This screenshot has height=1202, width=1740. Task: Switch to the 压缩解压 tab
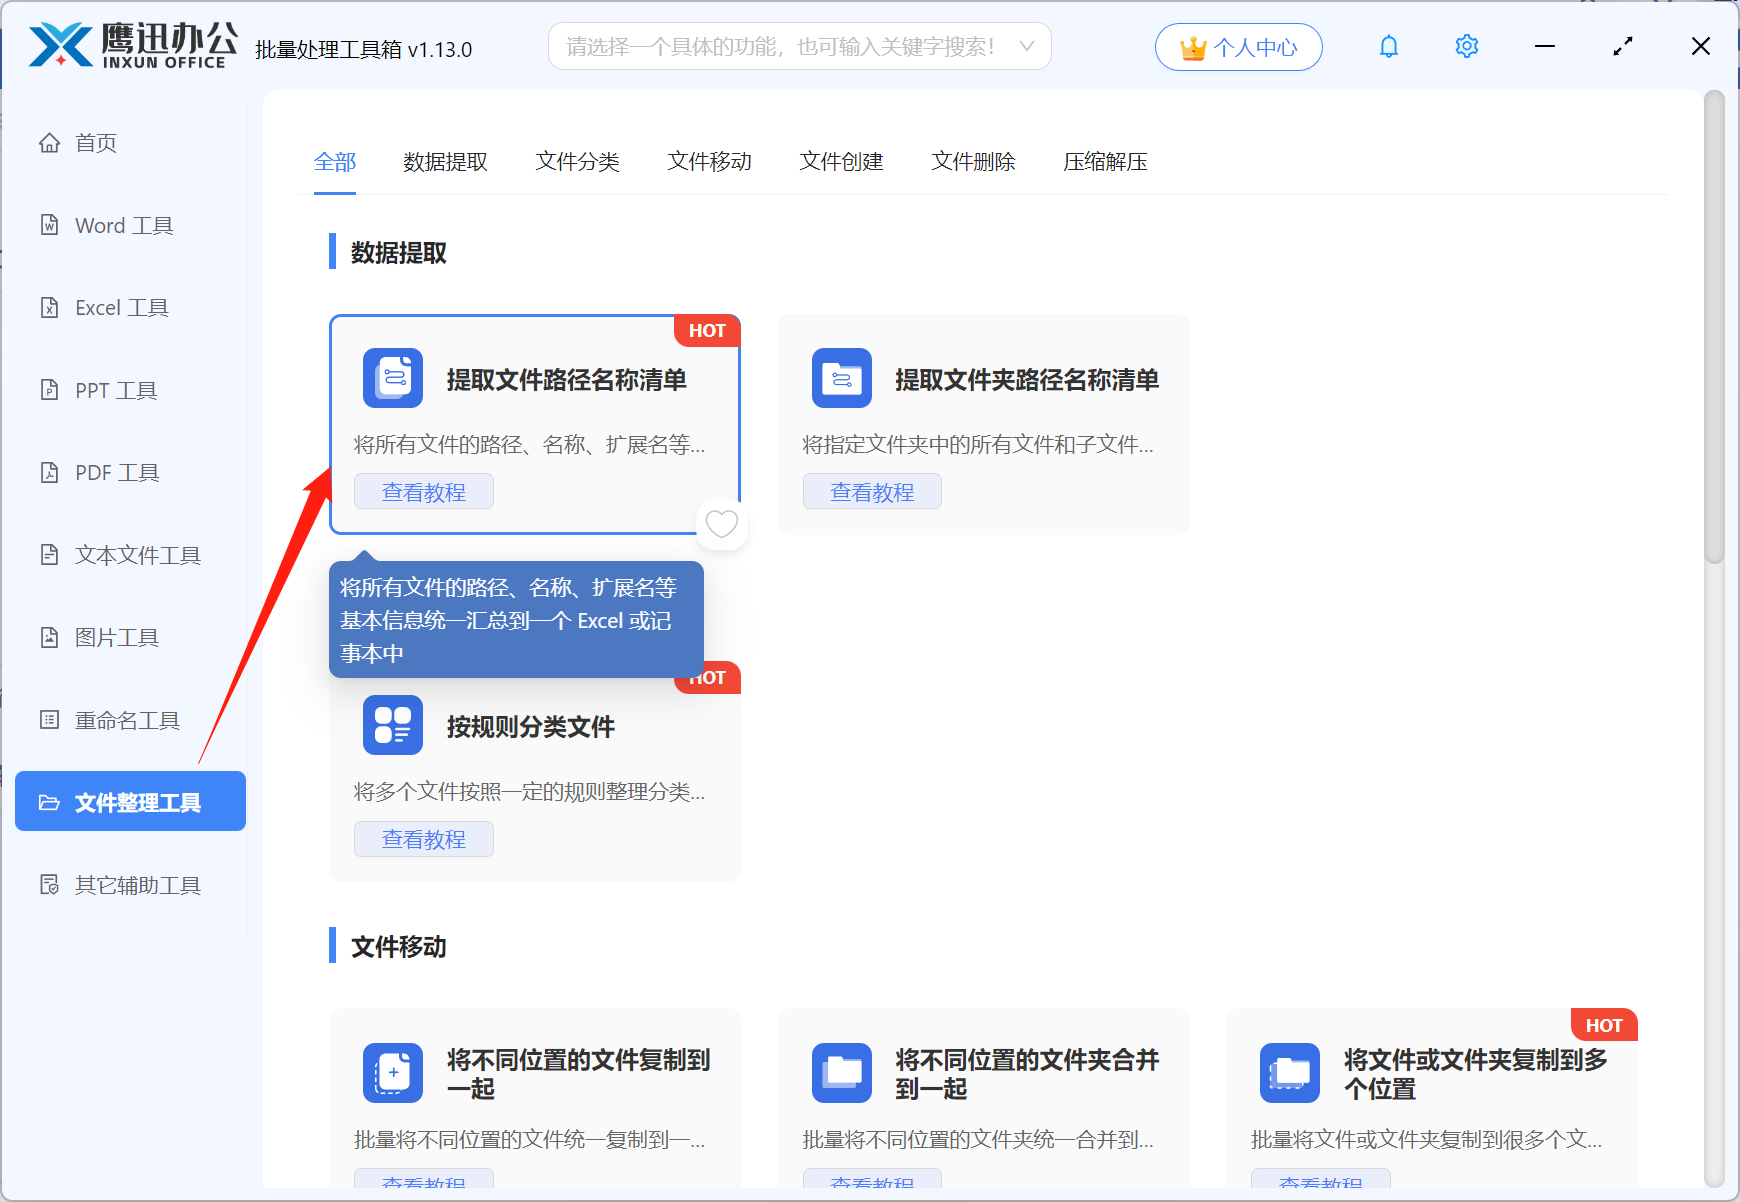[x=1105, y=161]
